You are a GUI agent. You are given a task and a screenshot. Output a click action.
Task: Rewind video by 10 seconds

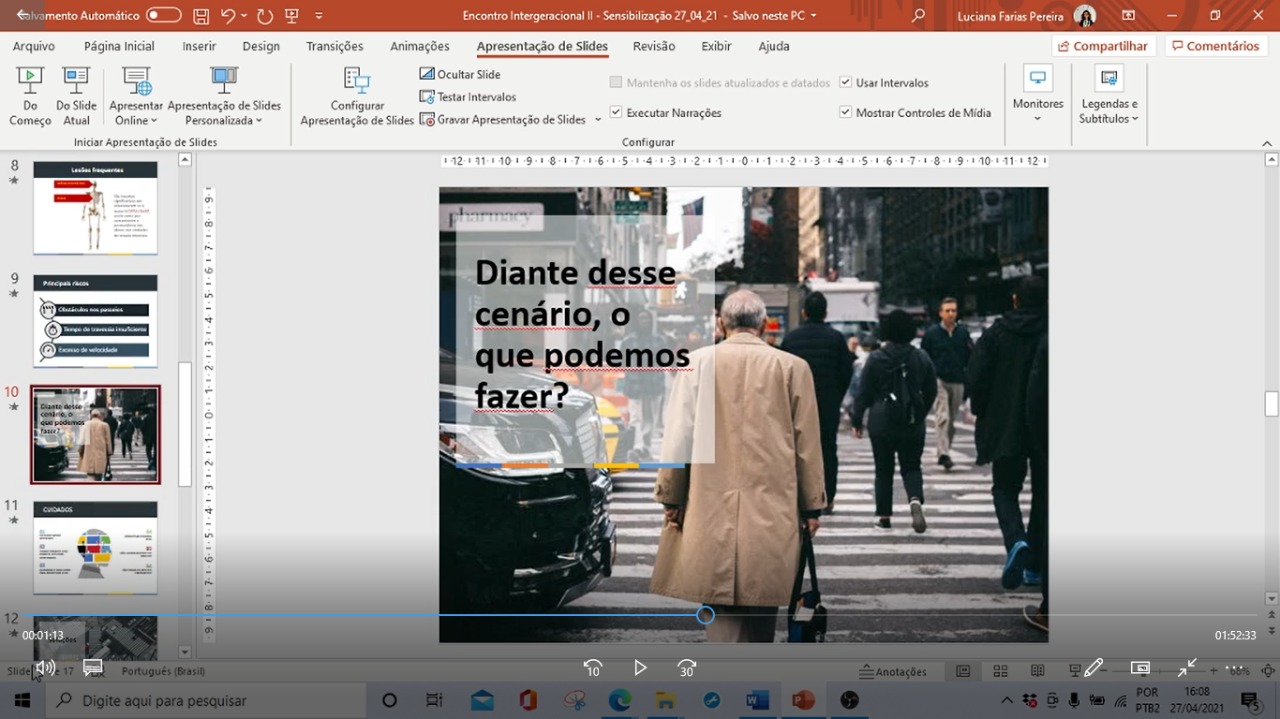pyautogui.click(x=592, y=668)
